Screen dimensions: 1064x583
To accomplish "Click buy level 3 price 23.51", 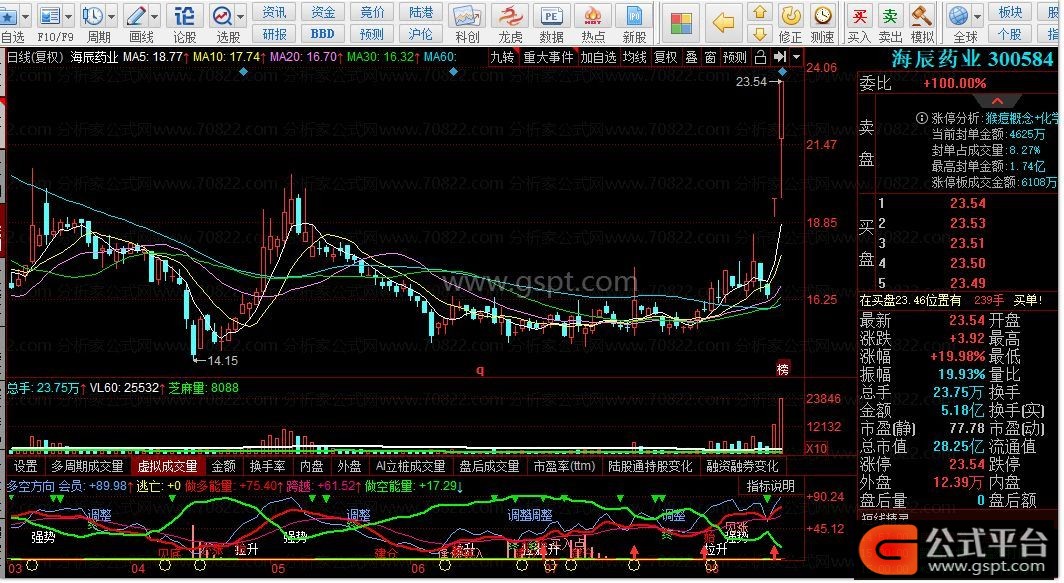I will (x=967, y=243).
